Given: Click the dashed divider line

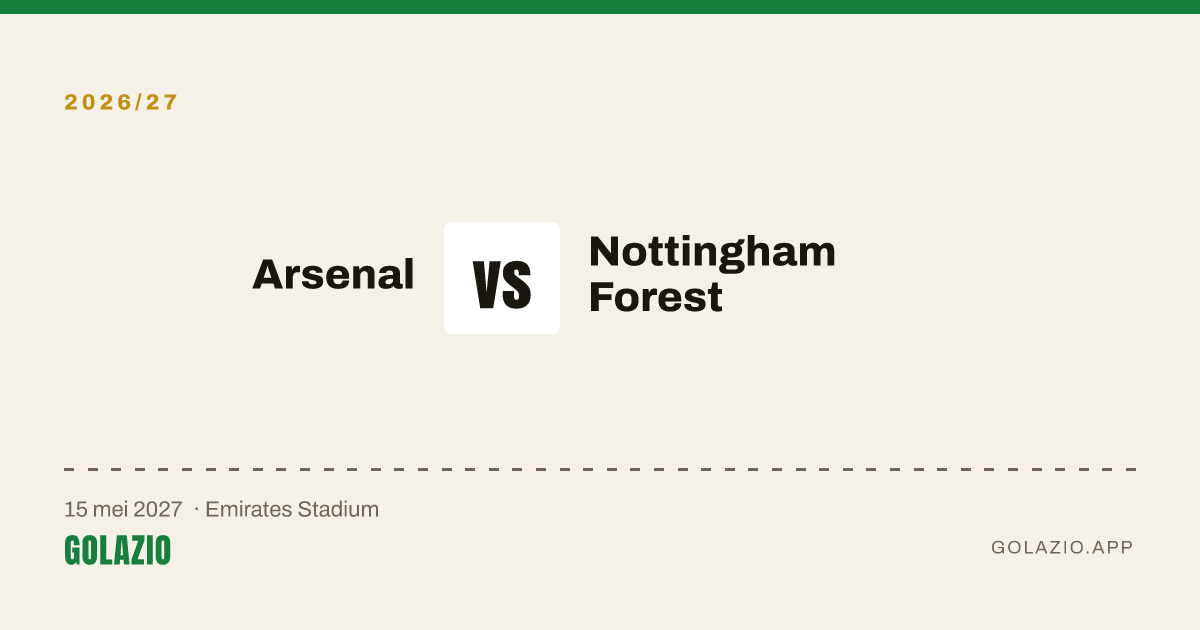Looking at the screenshot, I should click(600, 469).
